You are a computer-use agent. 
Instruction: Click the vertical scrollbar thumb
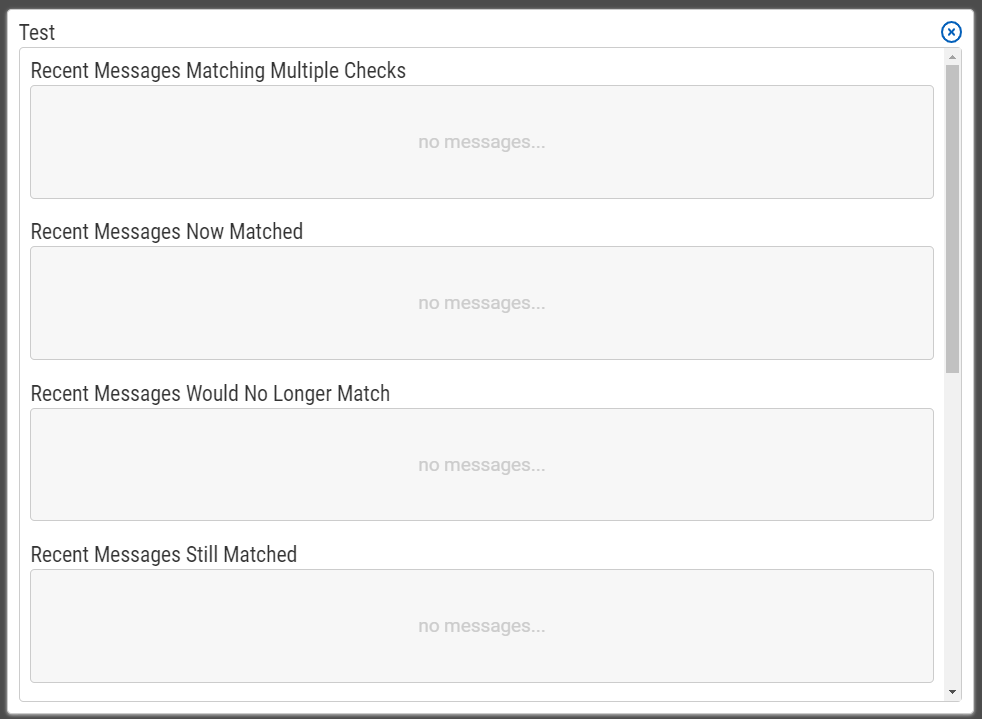coord(953,219)
